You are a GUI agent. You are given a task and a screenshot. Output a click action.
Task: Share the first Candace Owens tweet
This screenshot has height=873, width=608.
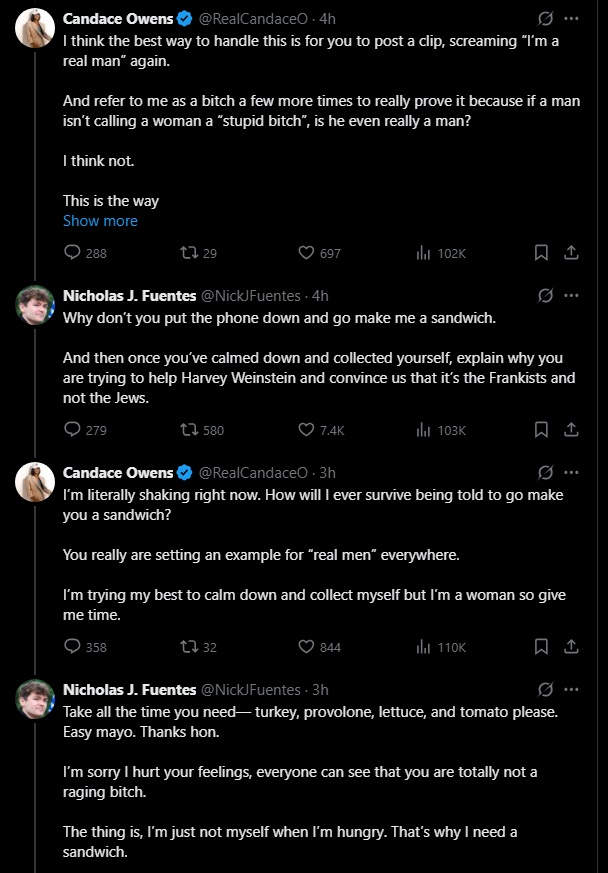tap(571, 253)
